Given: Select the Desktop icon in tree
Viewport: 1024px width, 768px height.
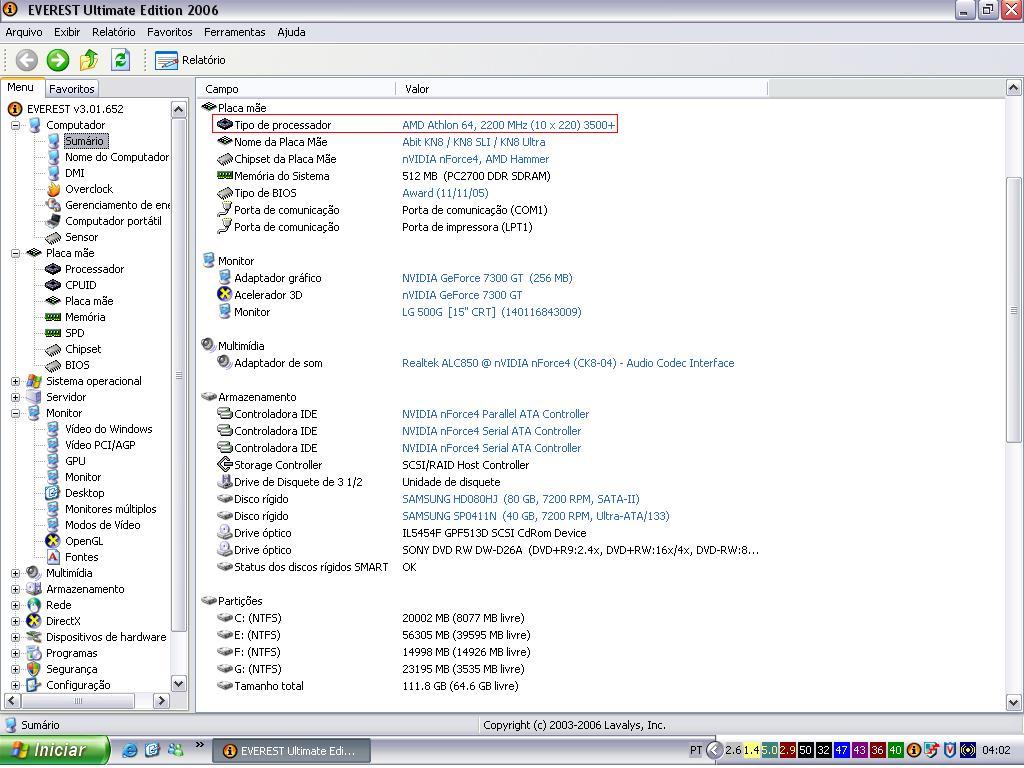Looking at the screenshot, I should coord(54,493).
